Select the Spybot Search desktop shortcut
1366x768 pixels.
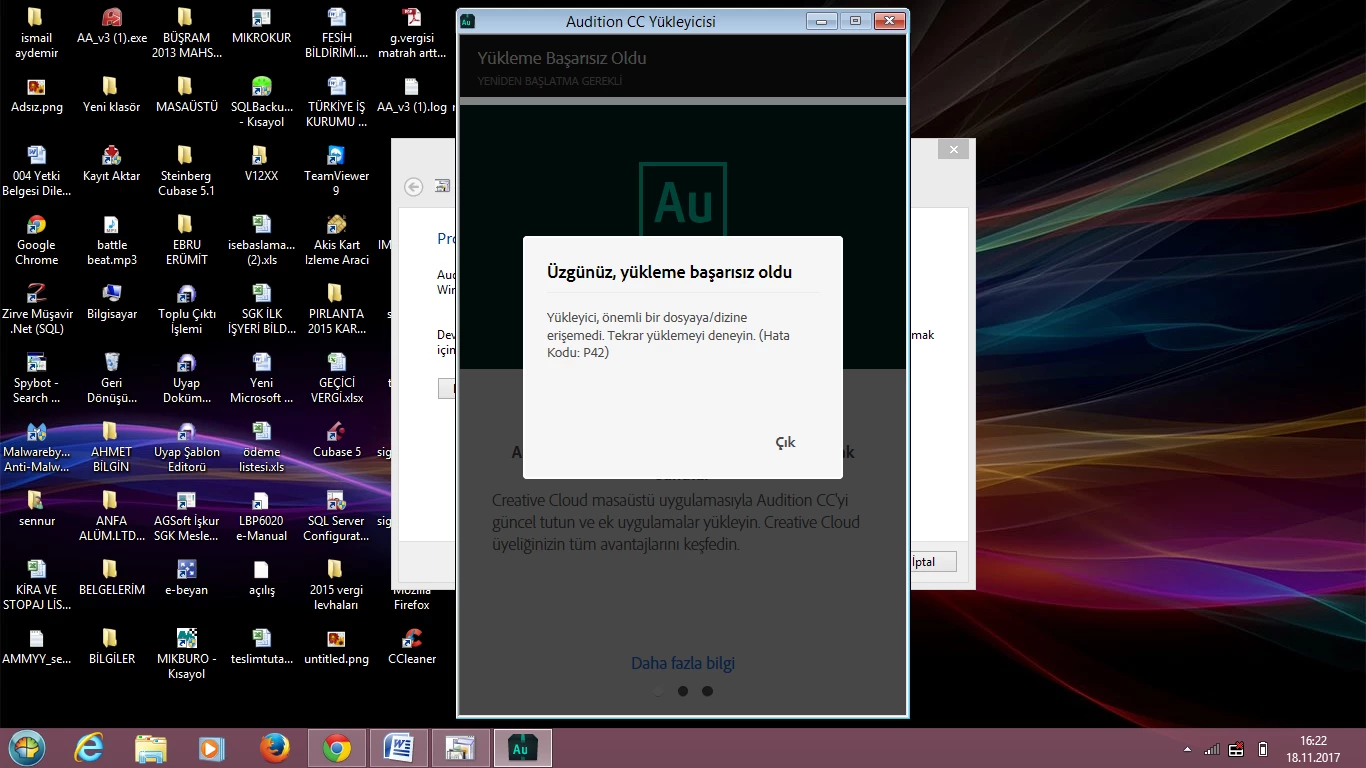click(36, 378)
